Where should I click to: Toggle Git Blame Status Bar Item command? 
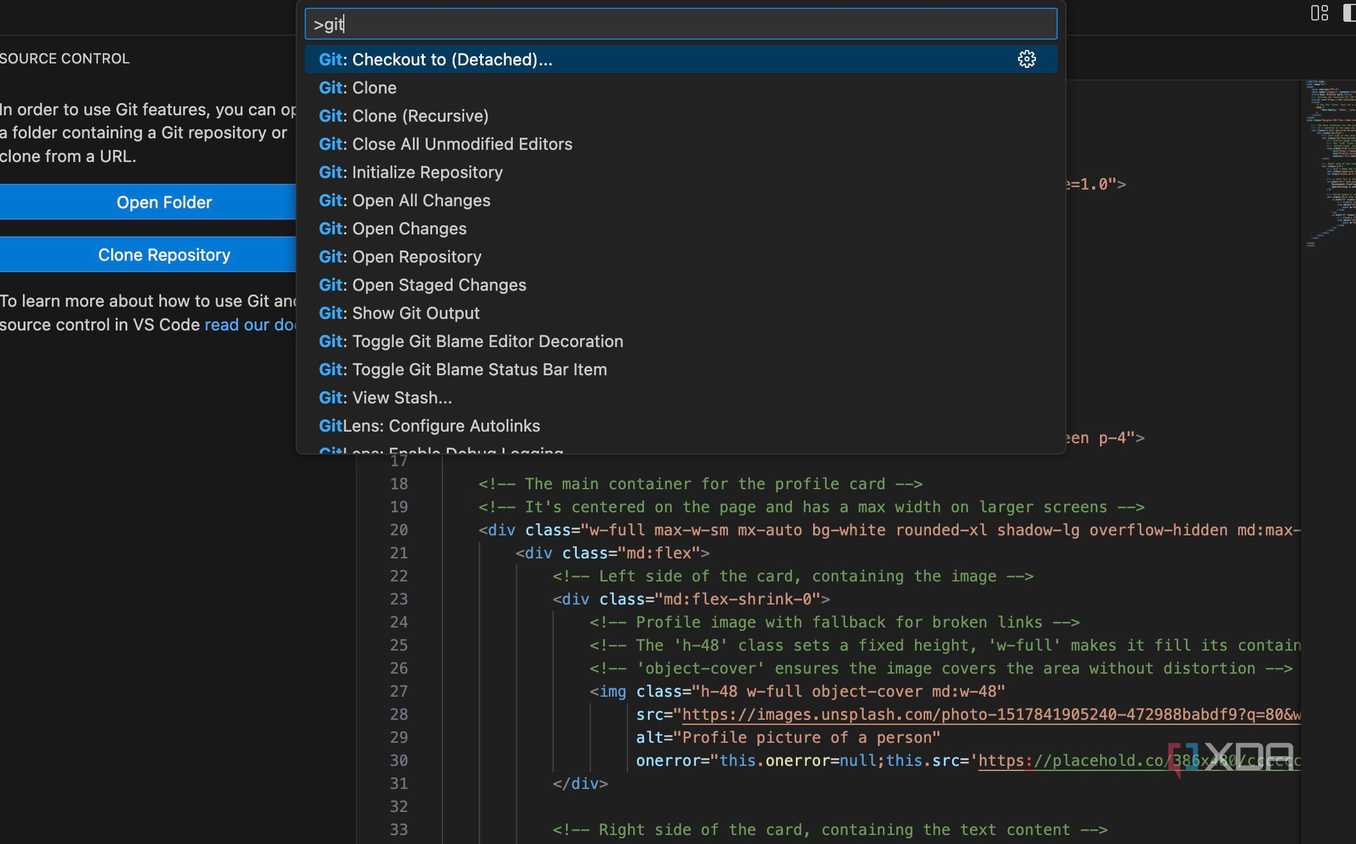681,369
